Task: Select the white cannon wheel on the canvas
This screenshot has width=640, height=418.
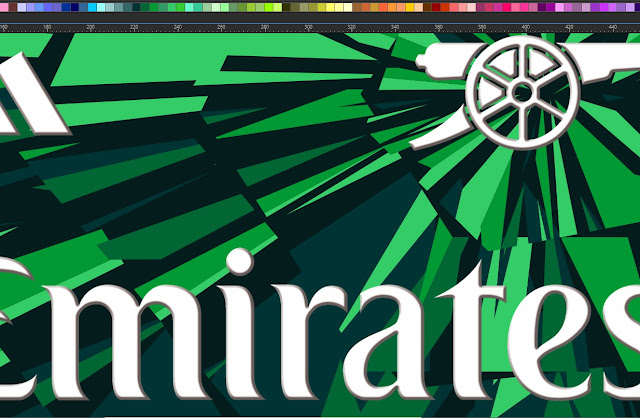Action: point(522,93)
